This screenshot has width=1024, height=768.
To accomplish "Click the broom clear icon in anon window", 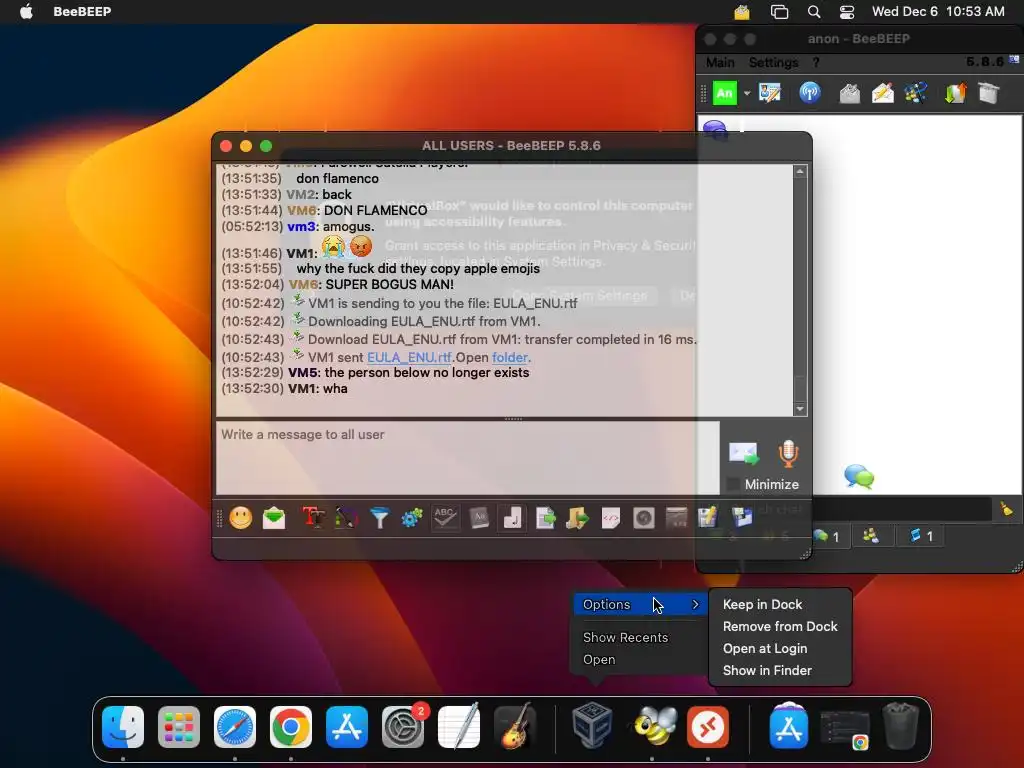I will point(1006,509).
